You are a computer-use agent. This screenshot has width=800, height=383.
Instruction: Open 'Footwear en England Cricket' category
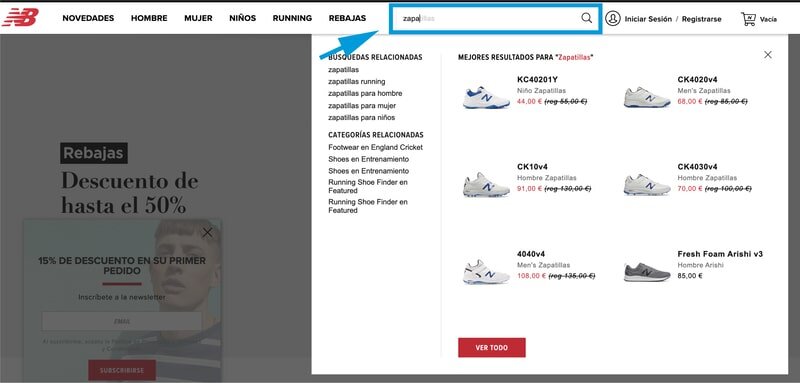[x=376, y=147]
